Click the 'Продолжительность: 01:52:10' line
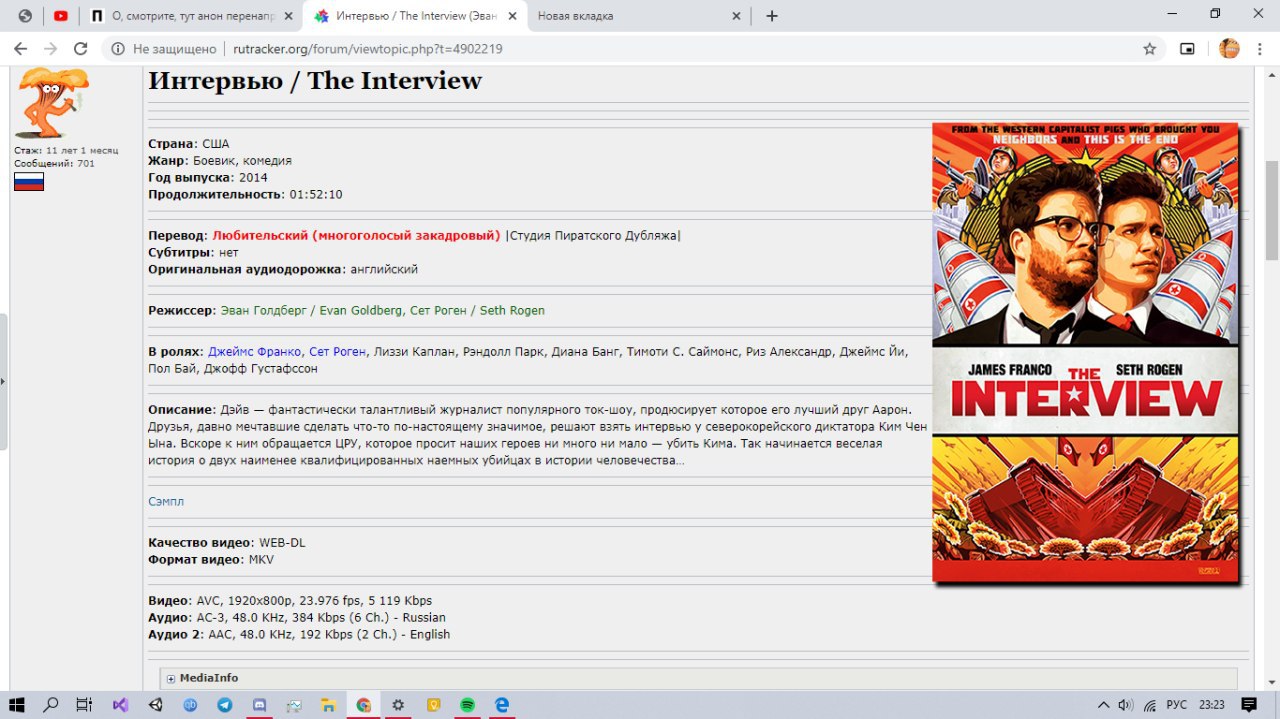The width and height of the screenshot is (1280, 719). pos(245,194)
